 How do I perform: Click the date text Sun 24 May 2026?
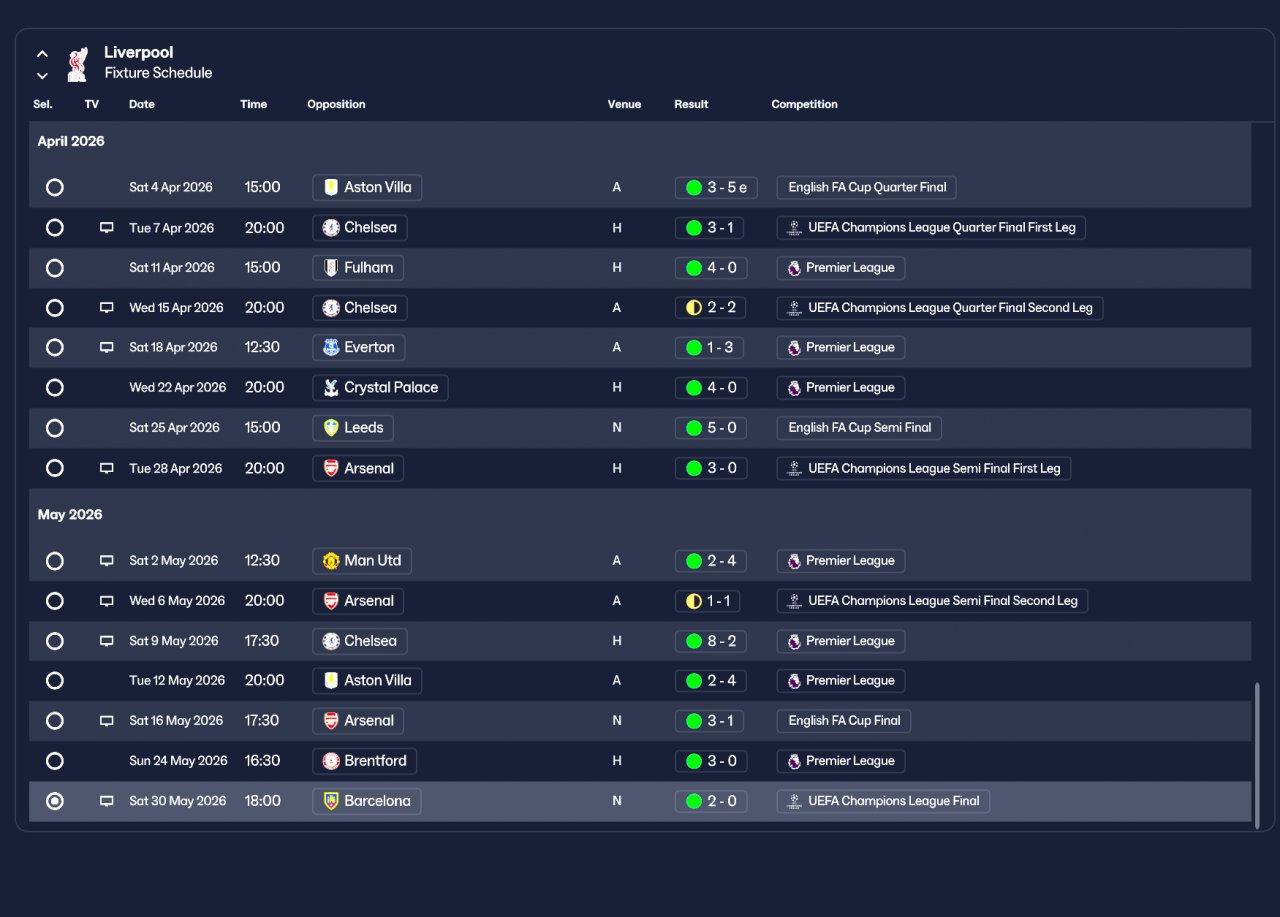click(178, 761)
